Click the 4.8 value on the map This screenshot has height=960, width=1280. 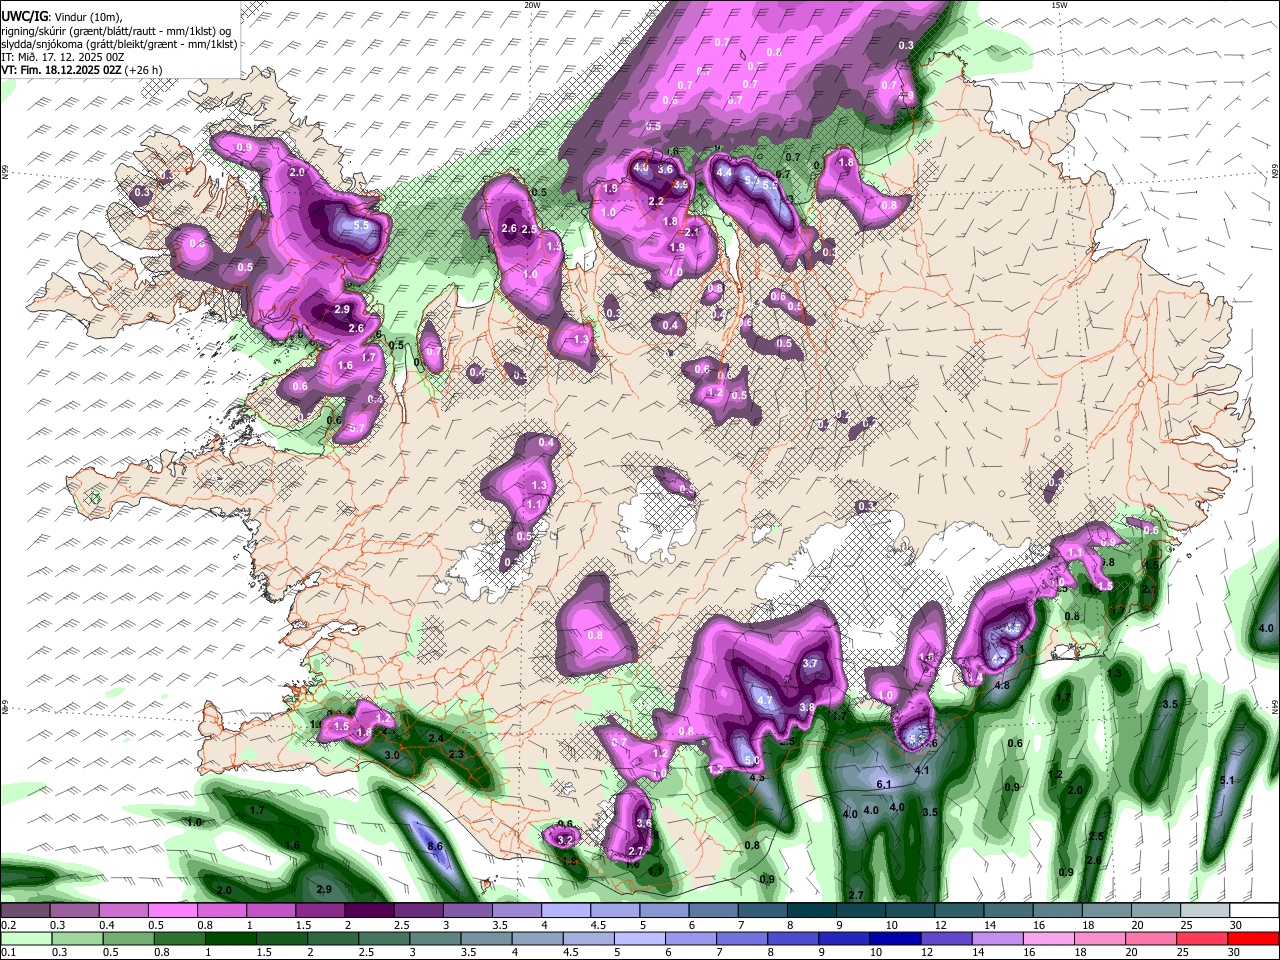1002,686
